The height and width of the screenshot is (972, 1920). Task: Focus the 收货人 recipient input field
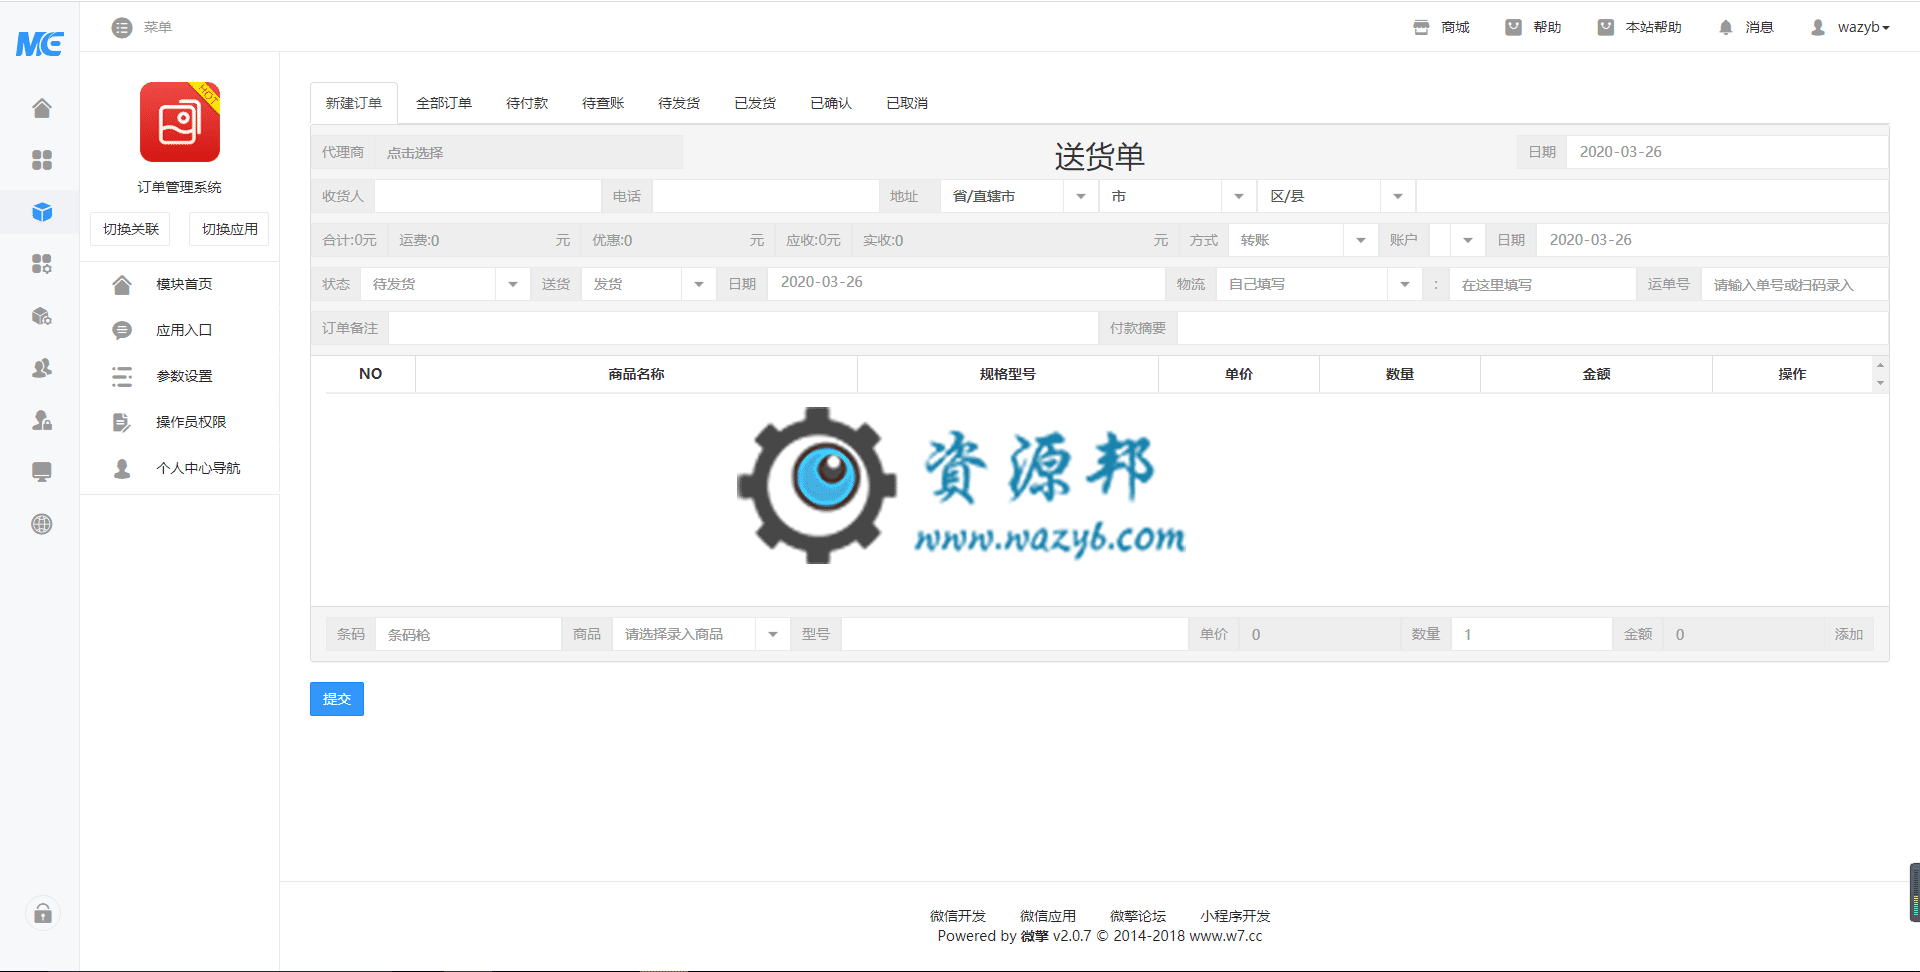(x=488, y=197)
